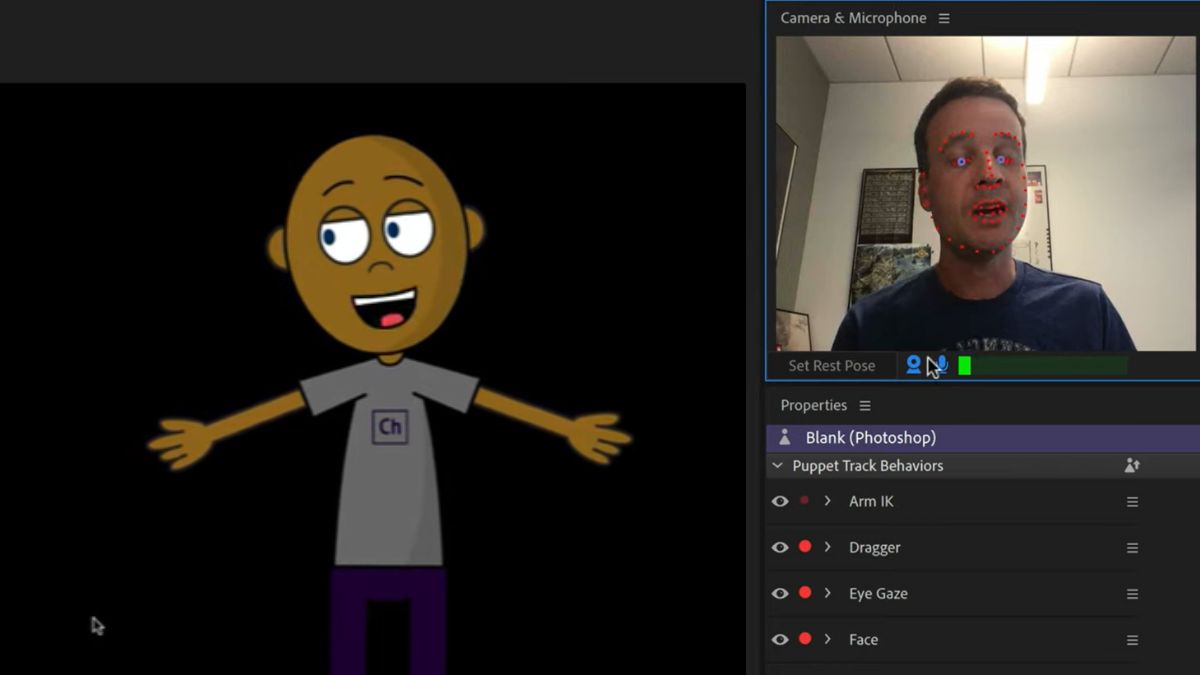Click the webcam preview video
1200x675 pixels.
tap(985, 193)
